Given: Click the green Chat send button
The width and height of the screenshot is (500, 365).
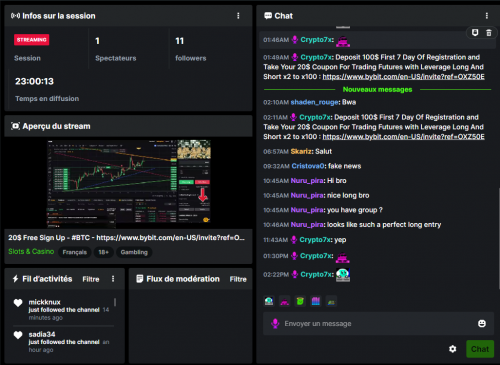Looking at the screenshot, I should tap(480, 349).
